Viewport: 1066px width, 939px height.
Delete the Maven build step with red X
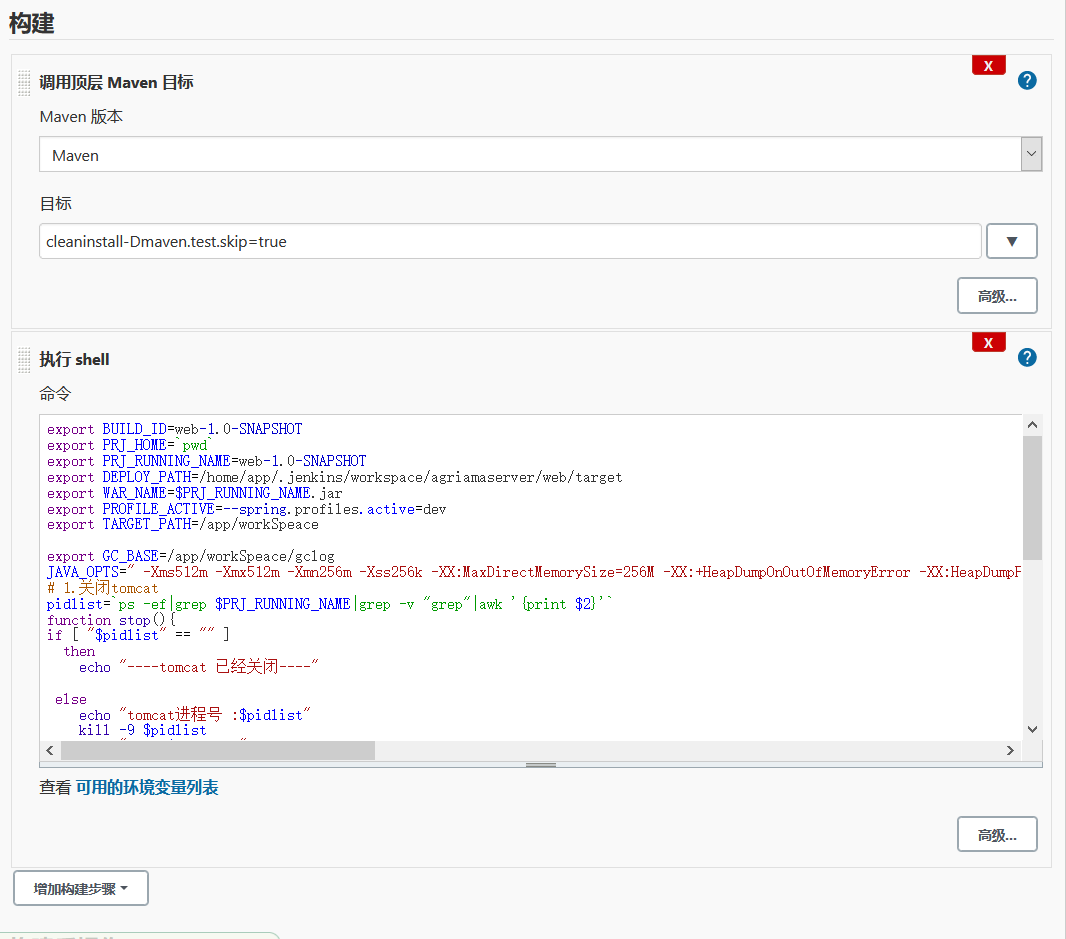[x=988, y=65]
